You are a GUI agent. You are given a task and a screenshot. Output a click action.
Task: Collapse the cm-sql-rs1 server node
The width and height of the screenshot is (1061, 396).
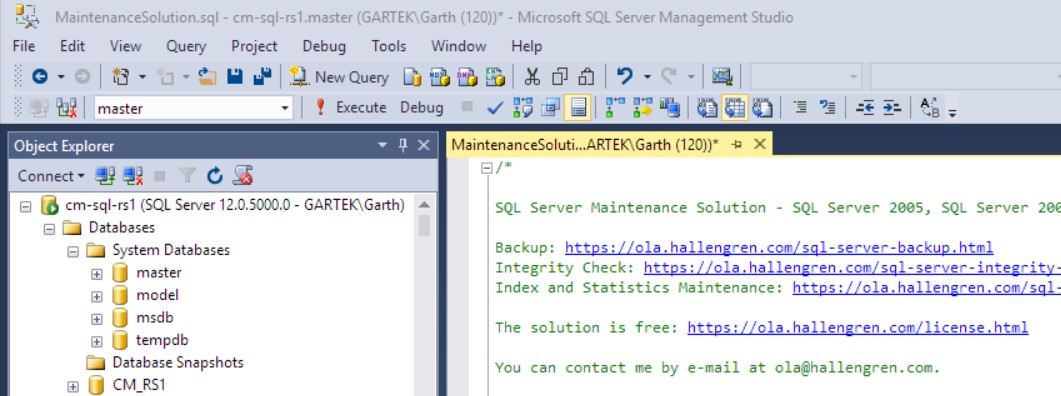pos(26,205)
